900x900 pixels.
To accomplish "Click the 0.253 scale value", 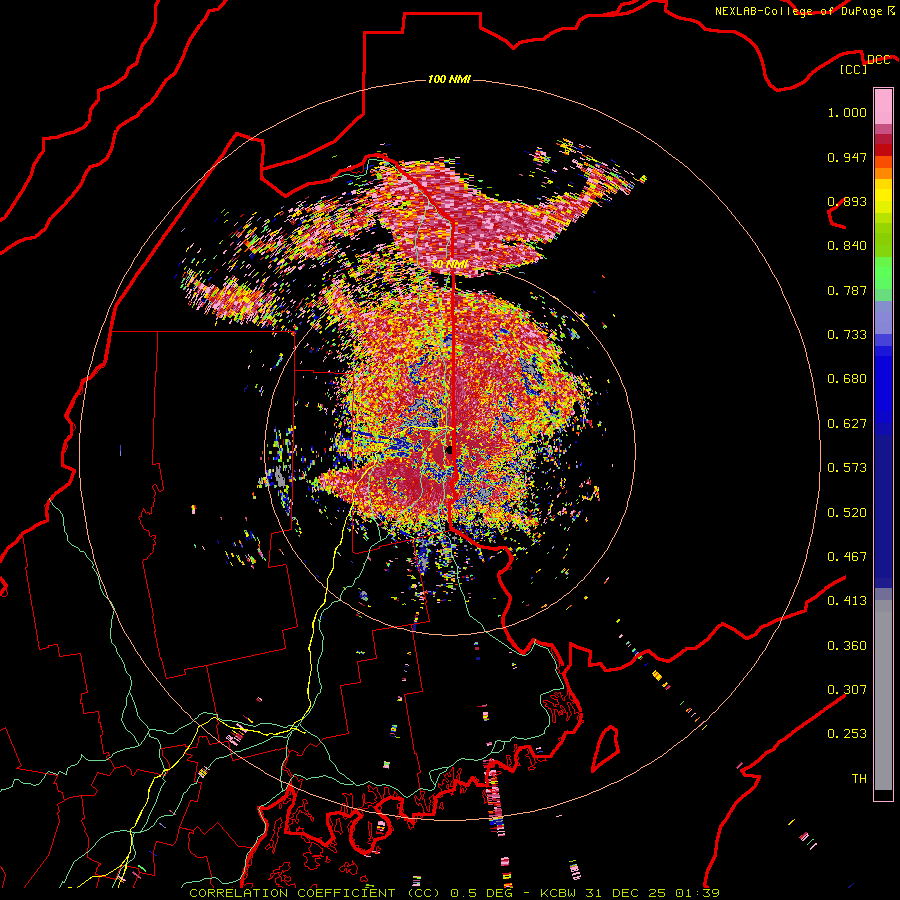I will tap(847, 734).
